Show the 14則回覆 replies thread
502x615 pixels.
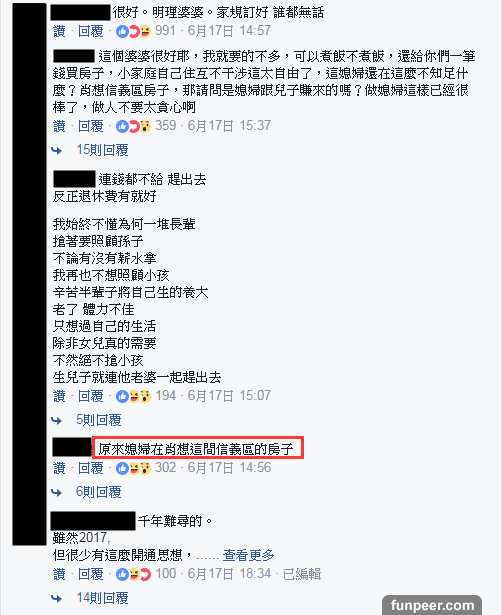point(102,598)
